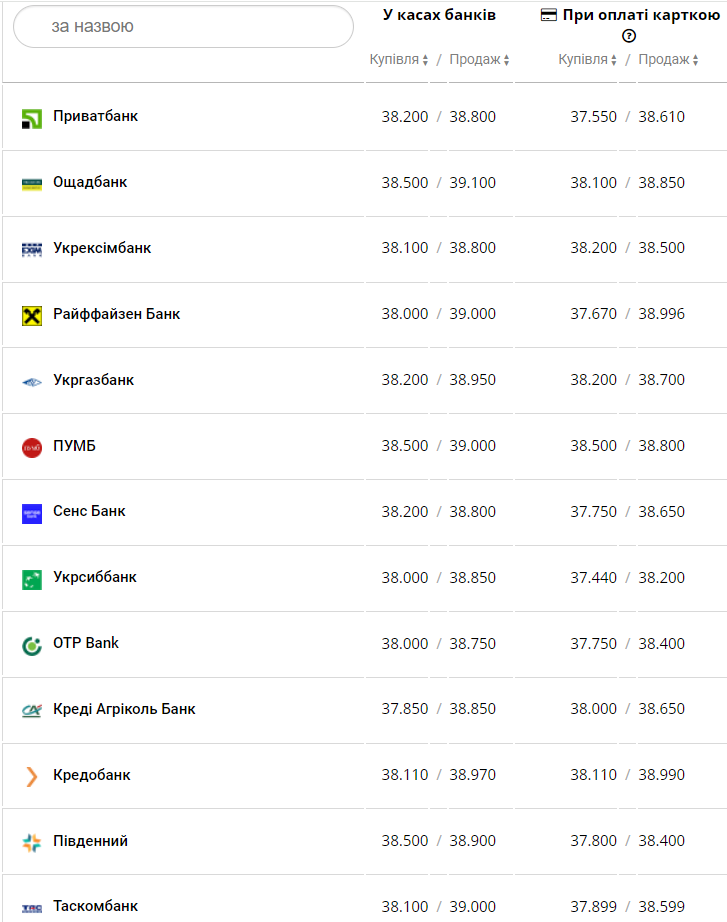Focus the search by name field
727x922 pixels.
pos(183,27)
